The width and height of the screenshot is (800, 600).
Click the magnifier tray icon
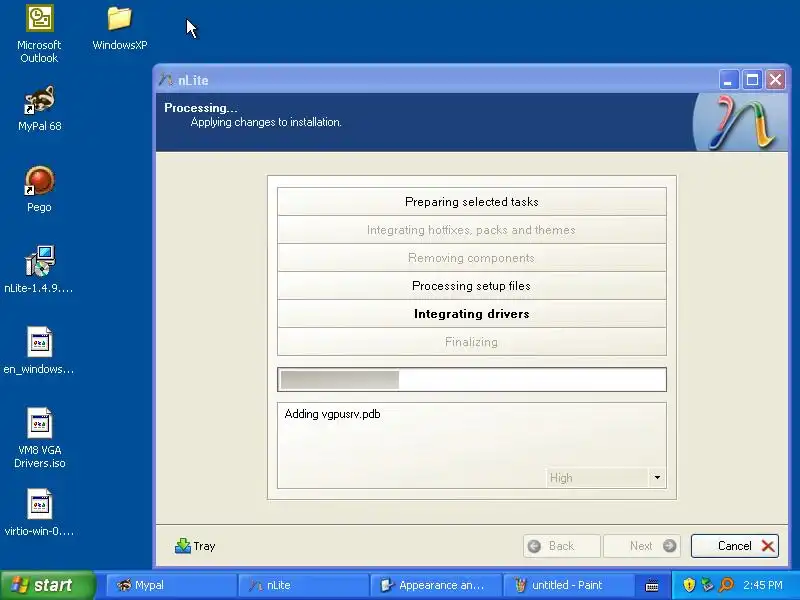tap(726, 585)
